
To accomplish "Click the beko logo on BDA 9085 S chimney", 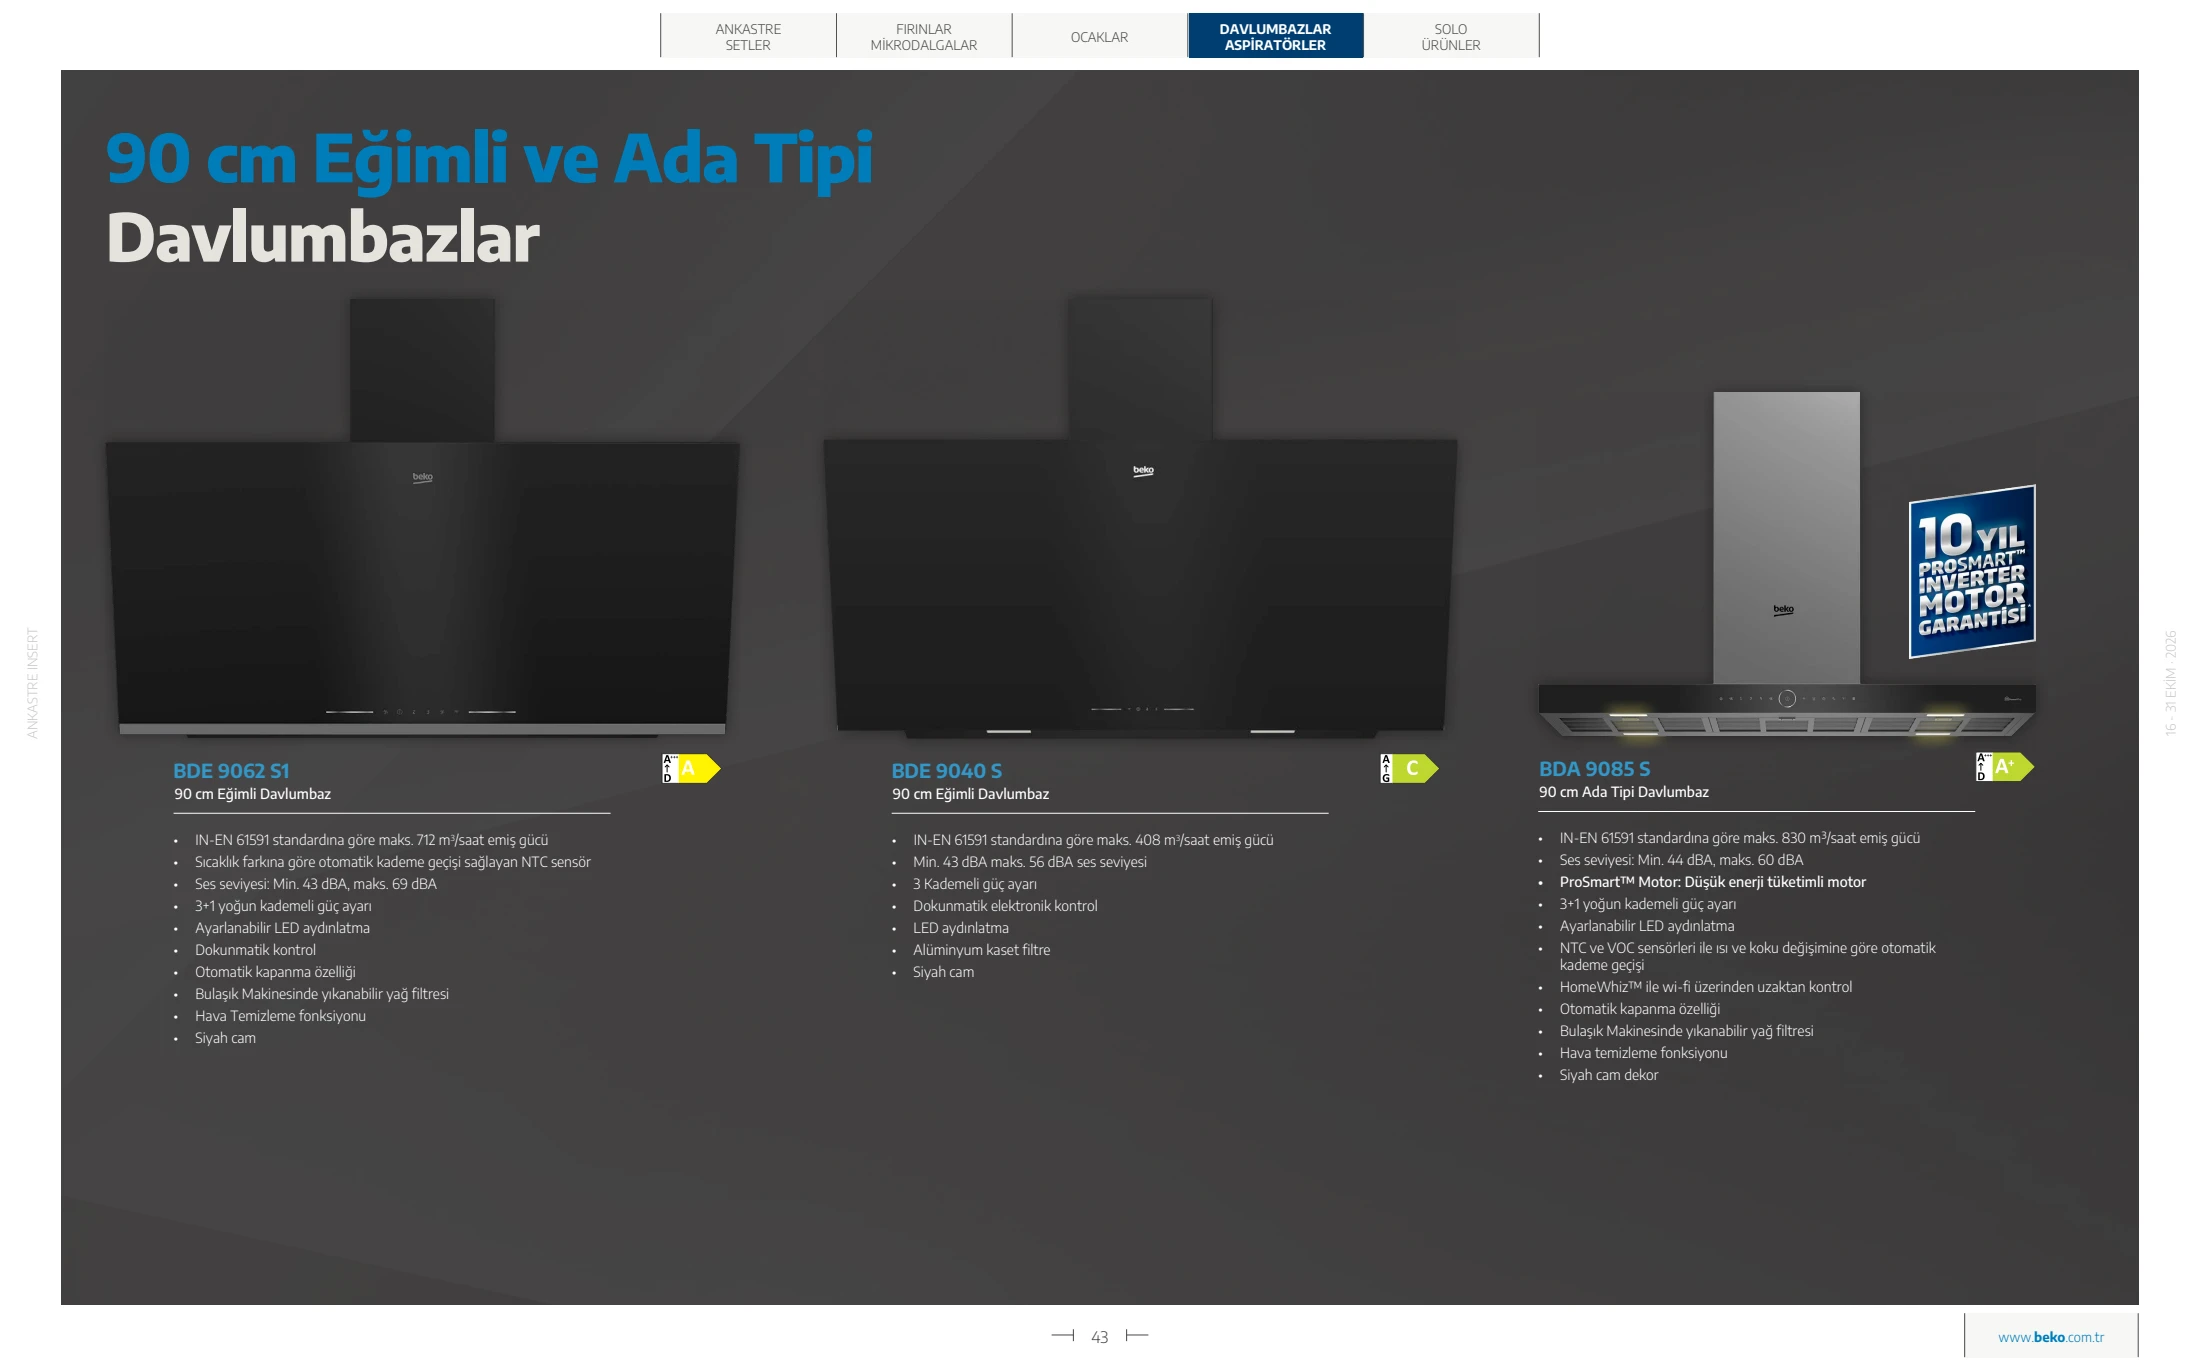I will [x=1784, y=609].
